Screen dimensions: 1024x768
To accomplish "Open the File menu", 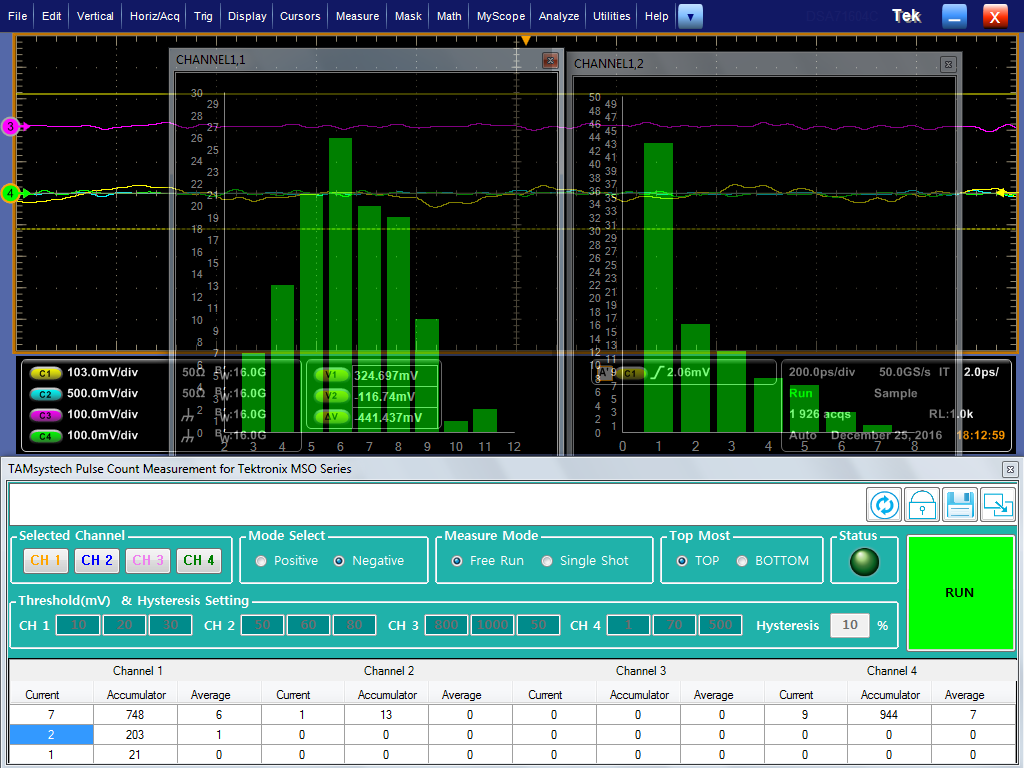I will click(x=18, y=16).
